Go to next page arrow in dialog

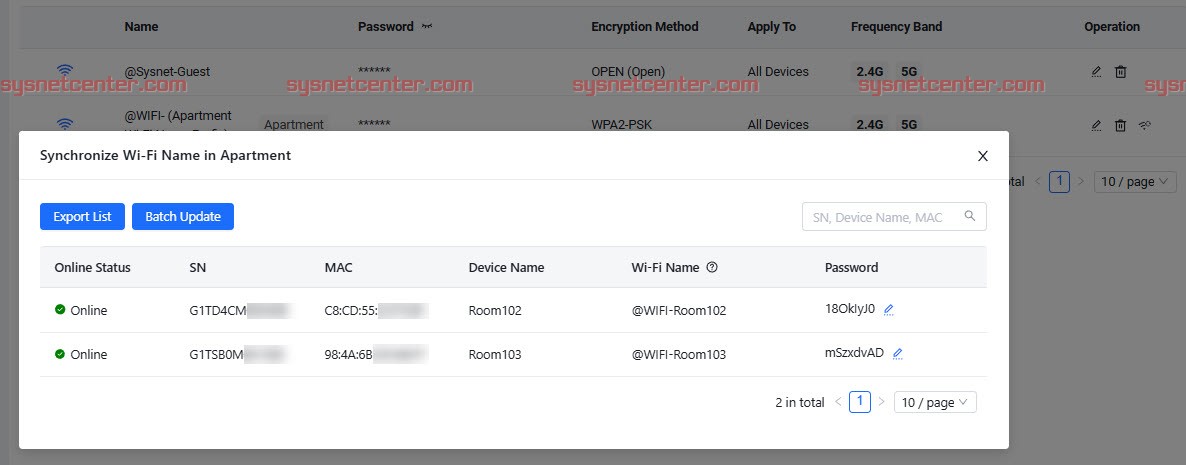pos(881,402)
